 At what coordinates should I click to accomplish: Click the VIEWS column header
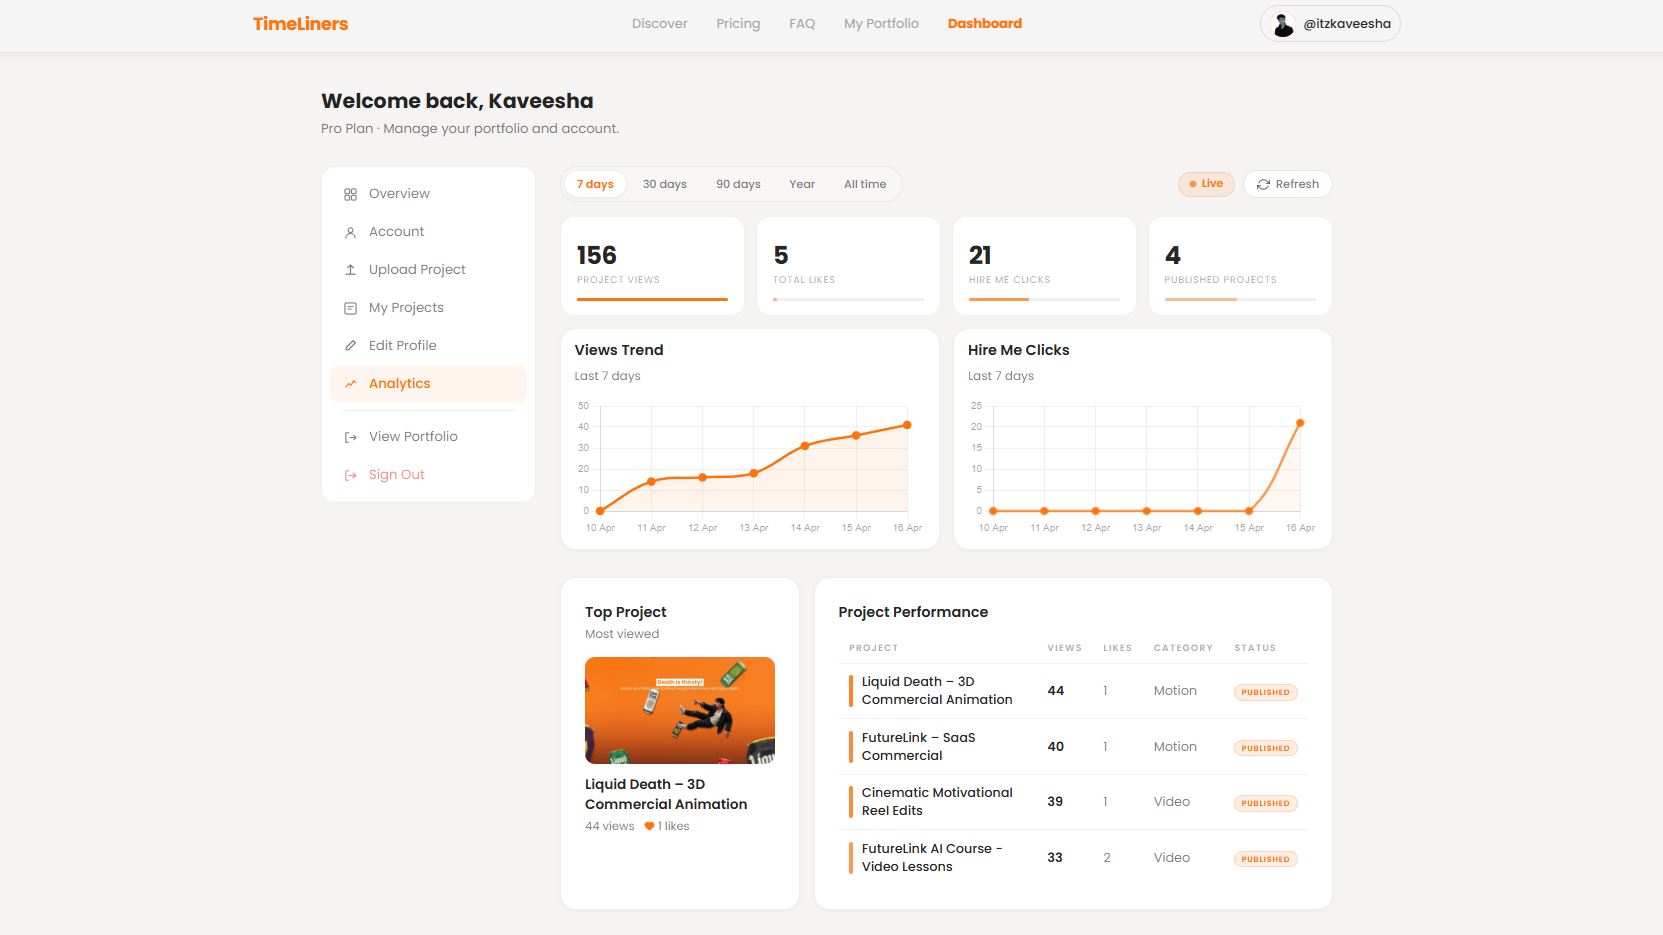(x=1064, y=648)
